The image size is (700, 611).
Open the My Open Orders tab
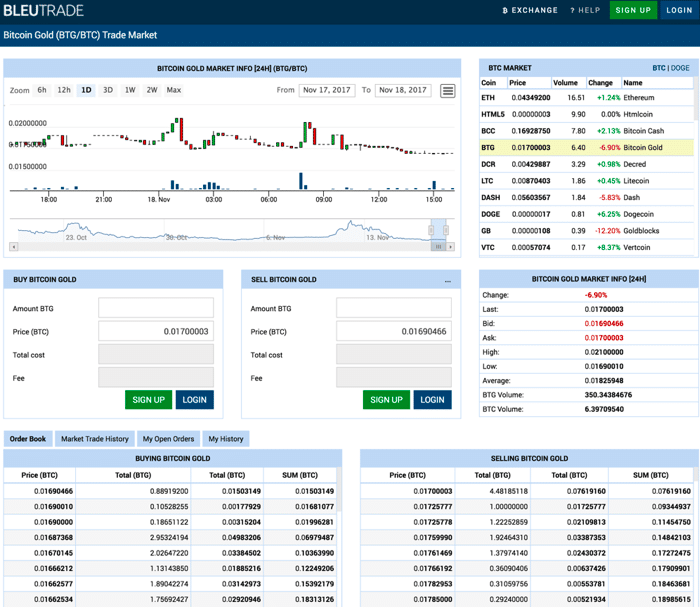pos(168,439)
